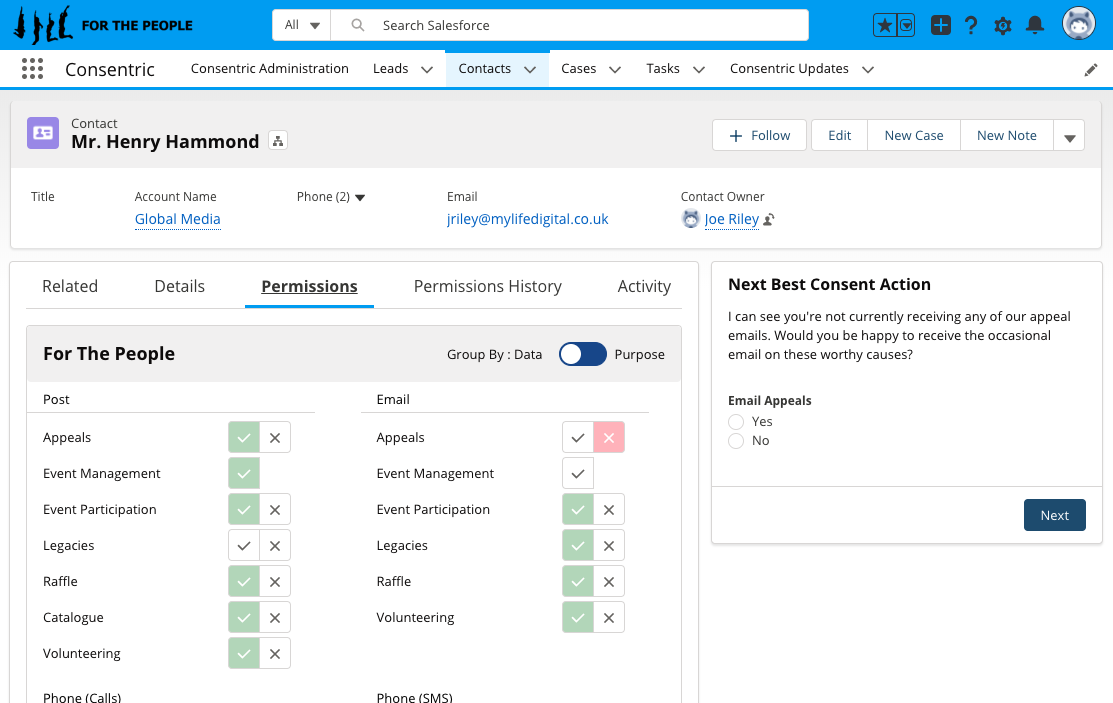Open the Setup gear icon
The height and width of the screenshot is (703, 1113).
[x=1003, y=26]
